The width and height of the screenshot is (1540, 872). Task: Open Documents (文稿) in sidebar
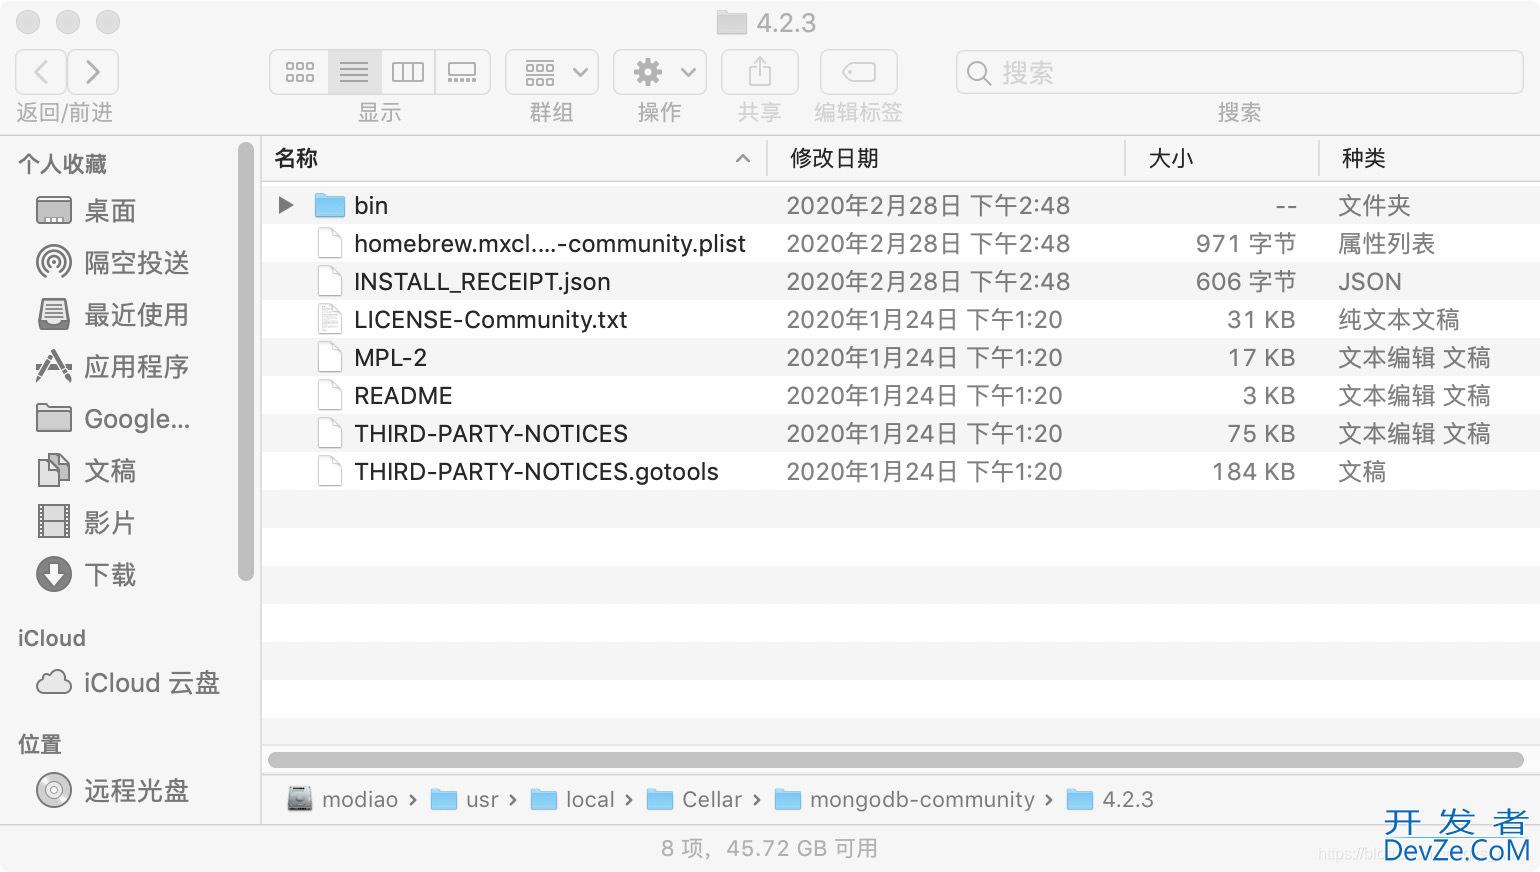[86, 471]
